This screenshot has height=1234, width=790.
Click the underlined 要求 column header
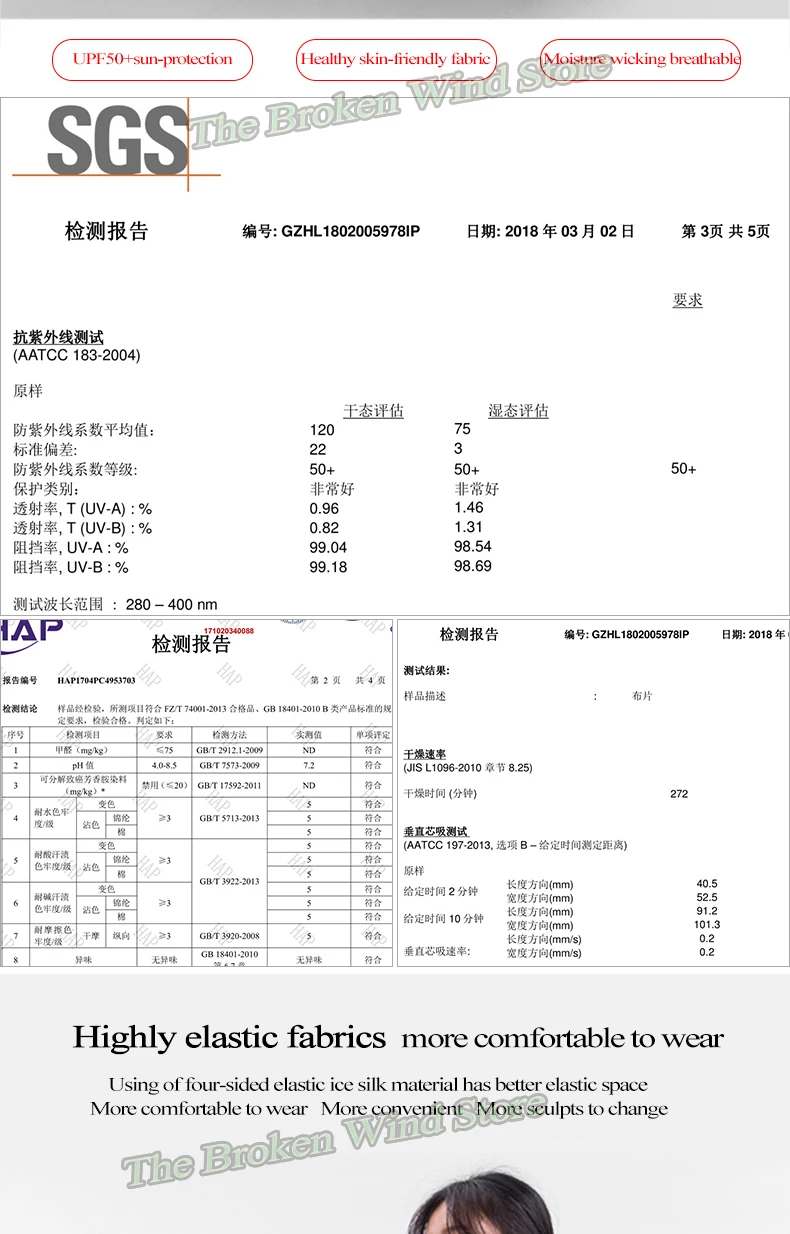tap(688, 300)
